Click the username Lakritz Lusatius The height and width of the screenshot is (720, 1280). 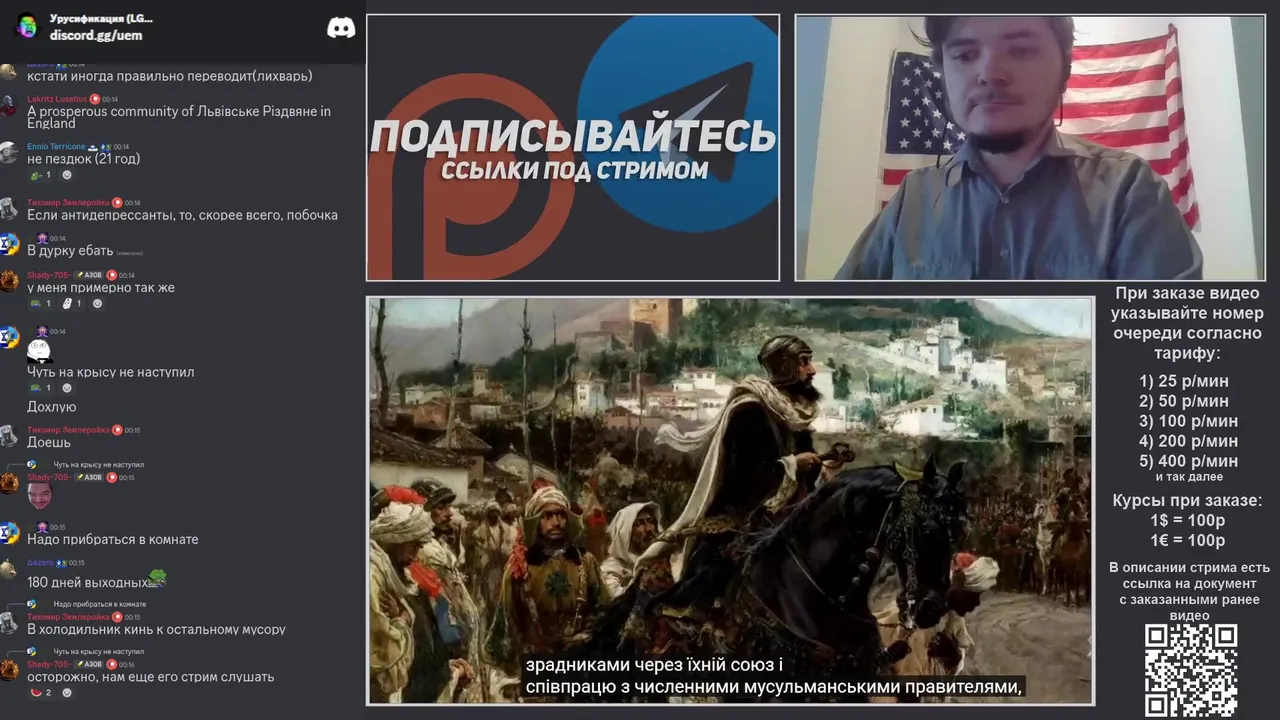click(57, 99)
